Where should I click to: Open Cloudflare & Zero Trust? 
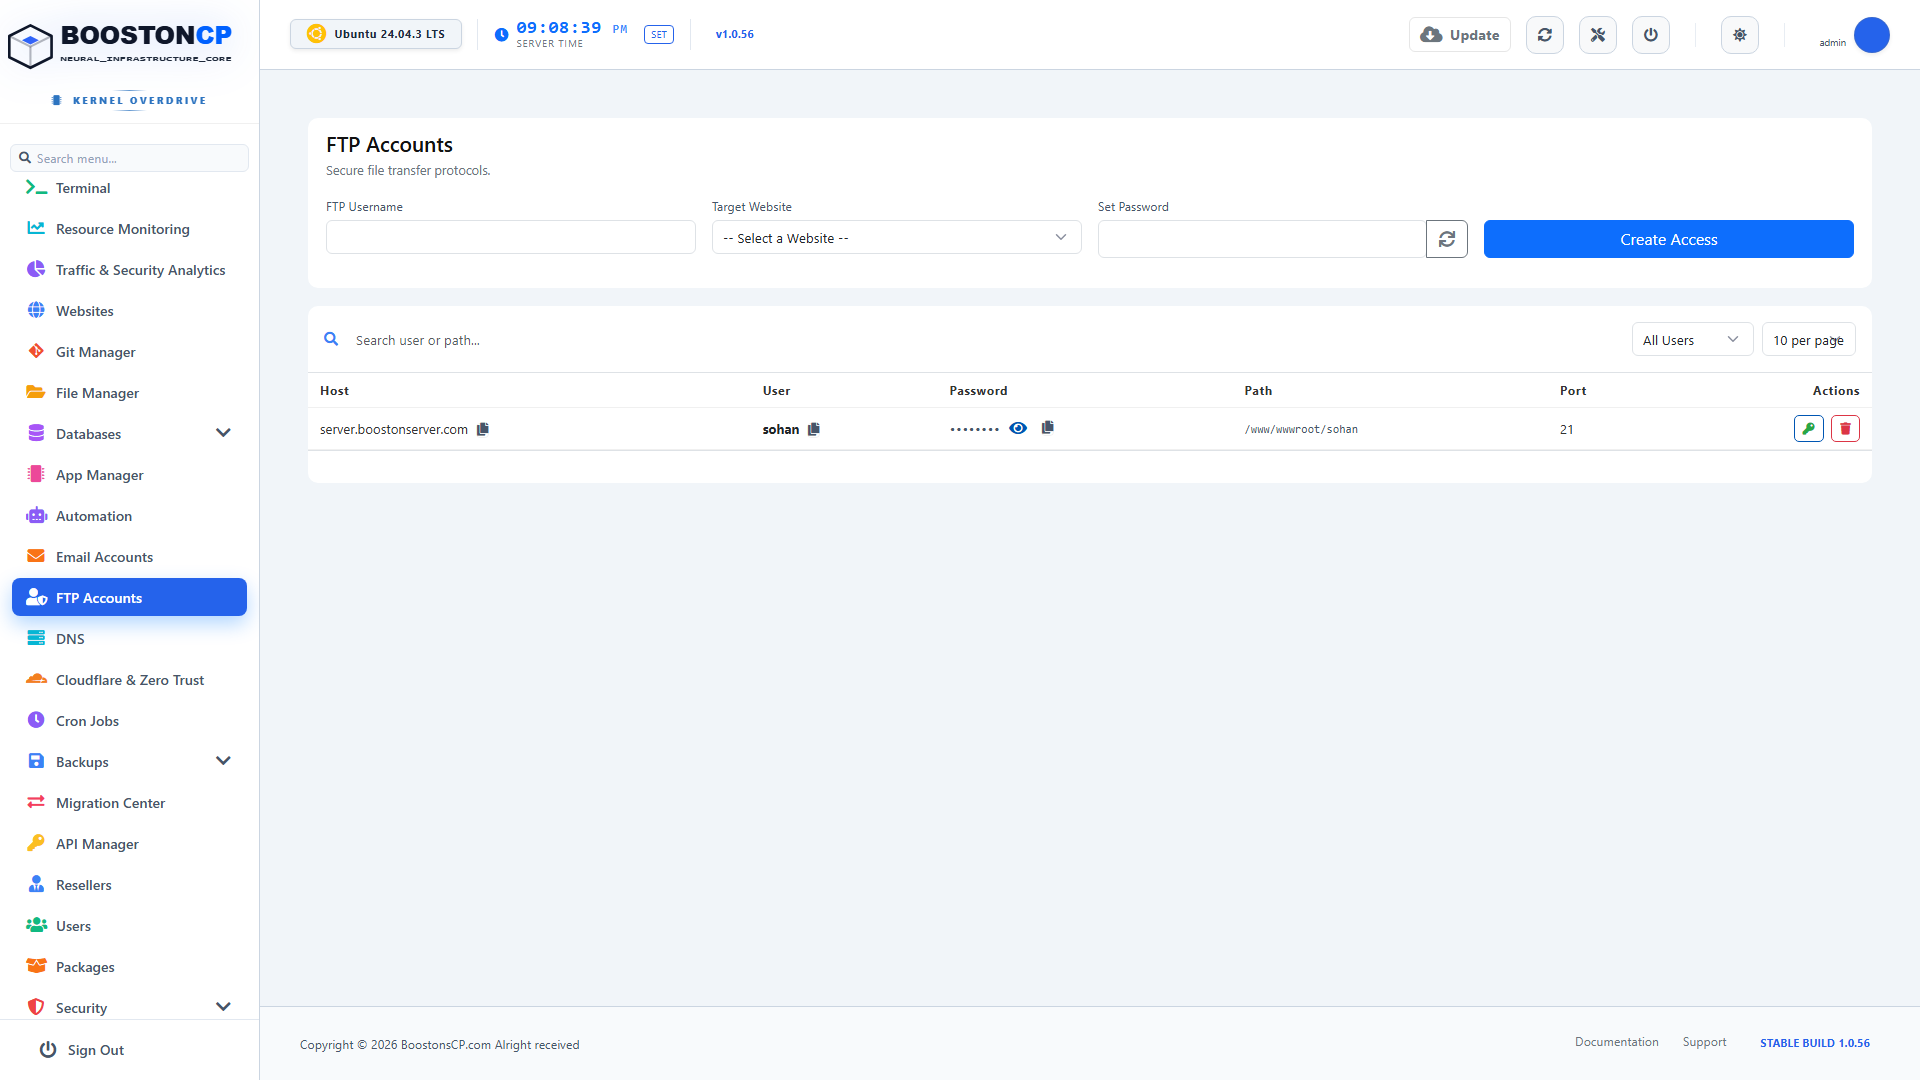click(x=129, y=680)
